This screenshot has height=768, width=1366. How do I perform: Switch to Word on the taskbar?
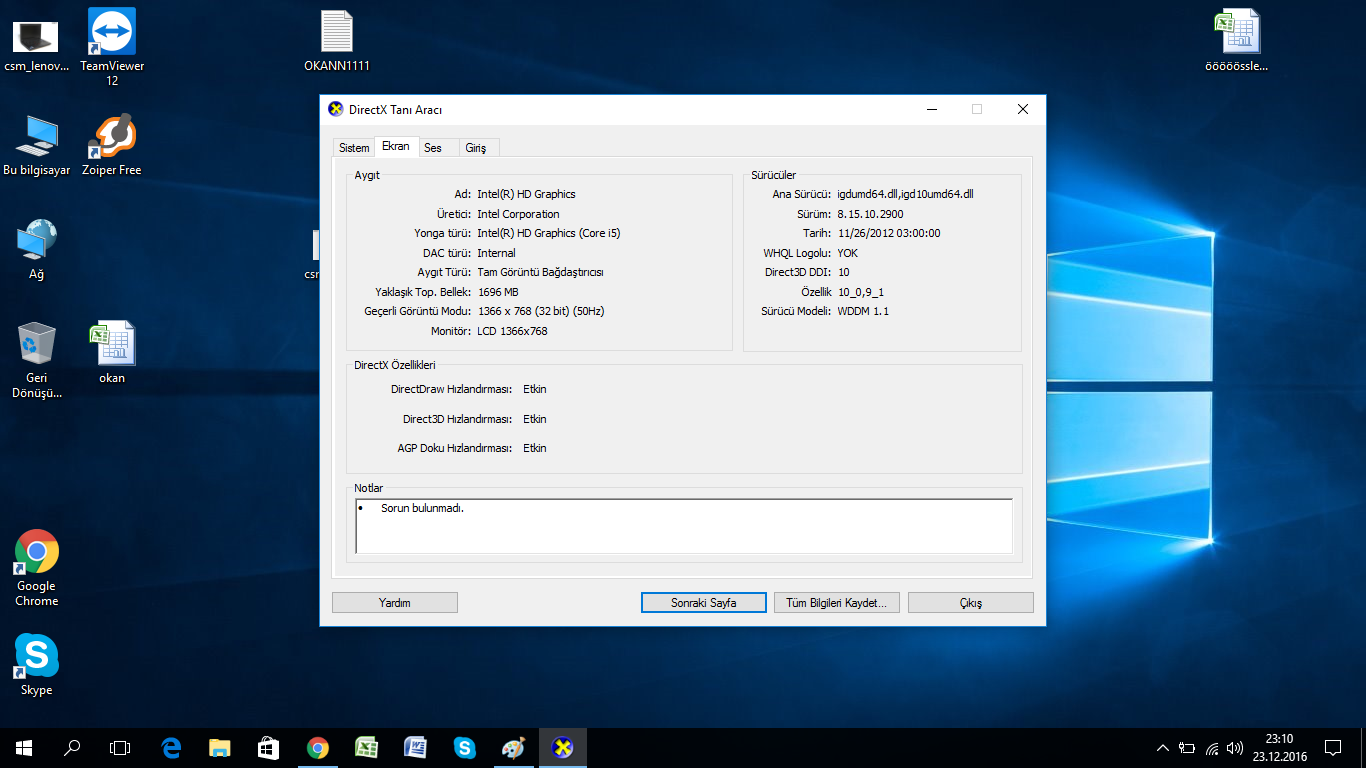[415, 747]
